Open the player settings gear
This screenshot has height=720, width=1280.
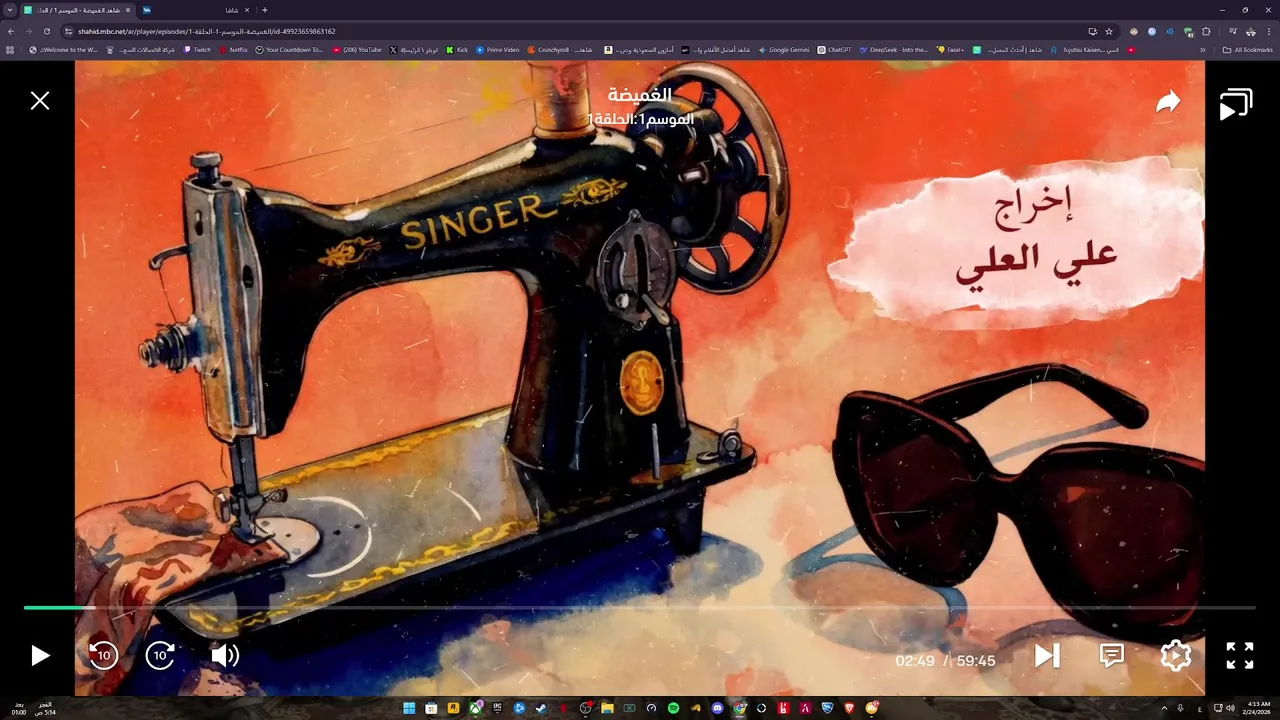point(1176,655)
